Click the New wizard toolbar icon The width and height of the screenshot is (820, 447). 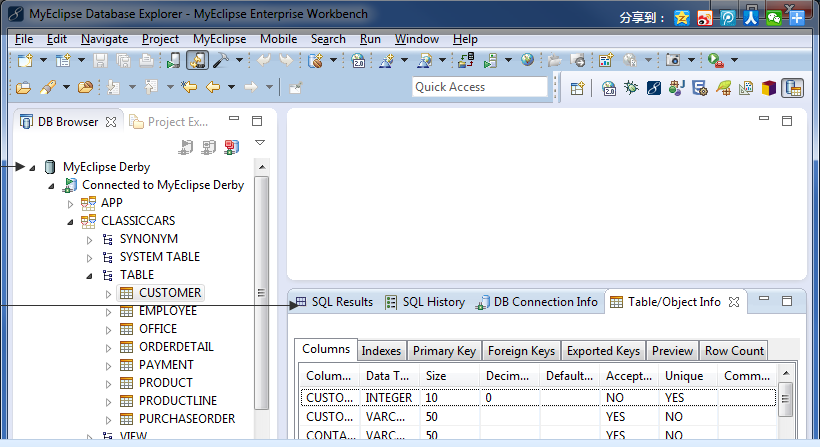[25, 61]
